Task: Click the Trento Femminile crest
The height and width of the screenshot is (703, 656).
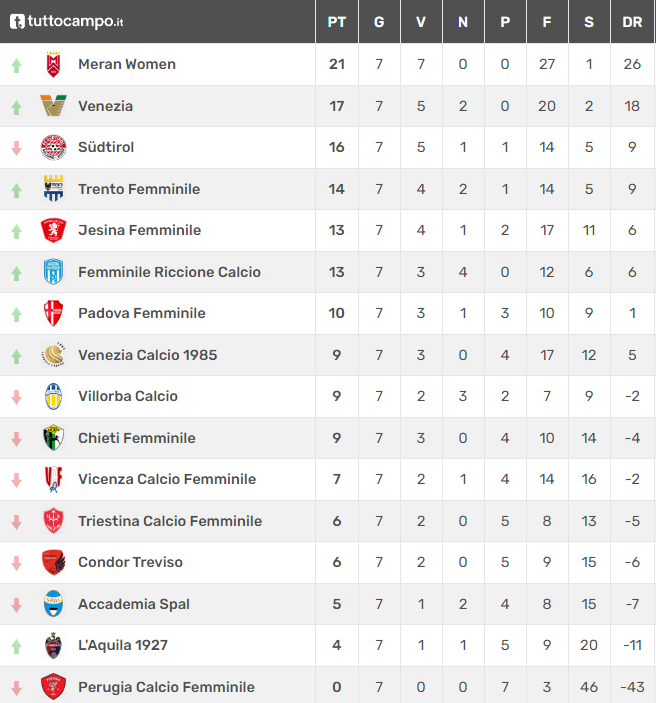Action: [x=53, y=189]
